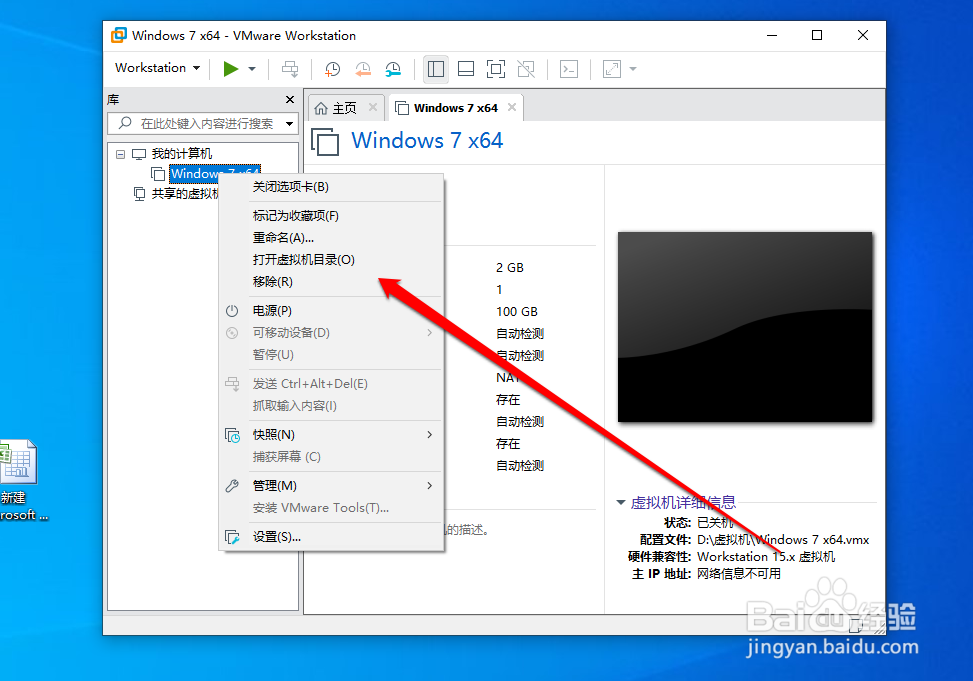This screenshot has width=973, height=681.
Task: Choose 标记为收藏项(F) menu entry
Action: click(x=331, y=215)
